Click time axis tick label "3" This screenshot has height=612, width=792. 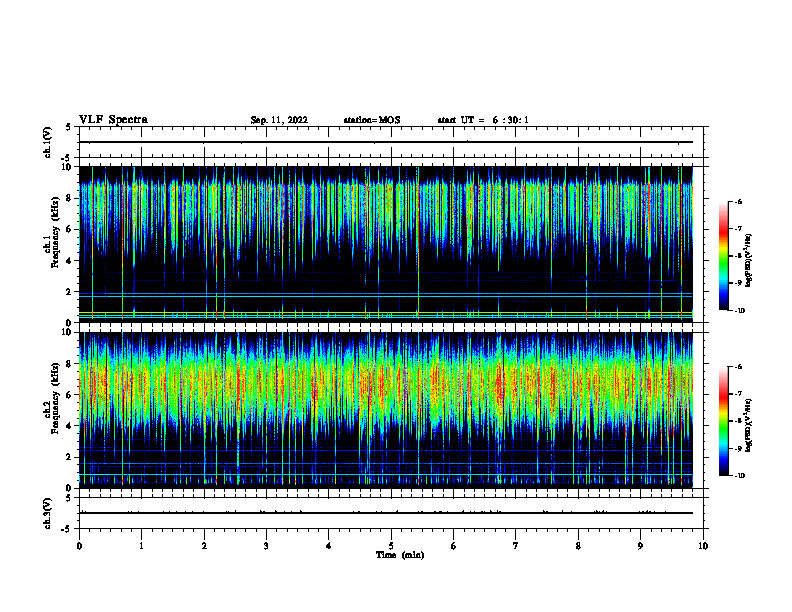[266, 546]
